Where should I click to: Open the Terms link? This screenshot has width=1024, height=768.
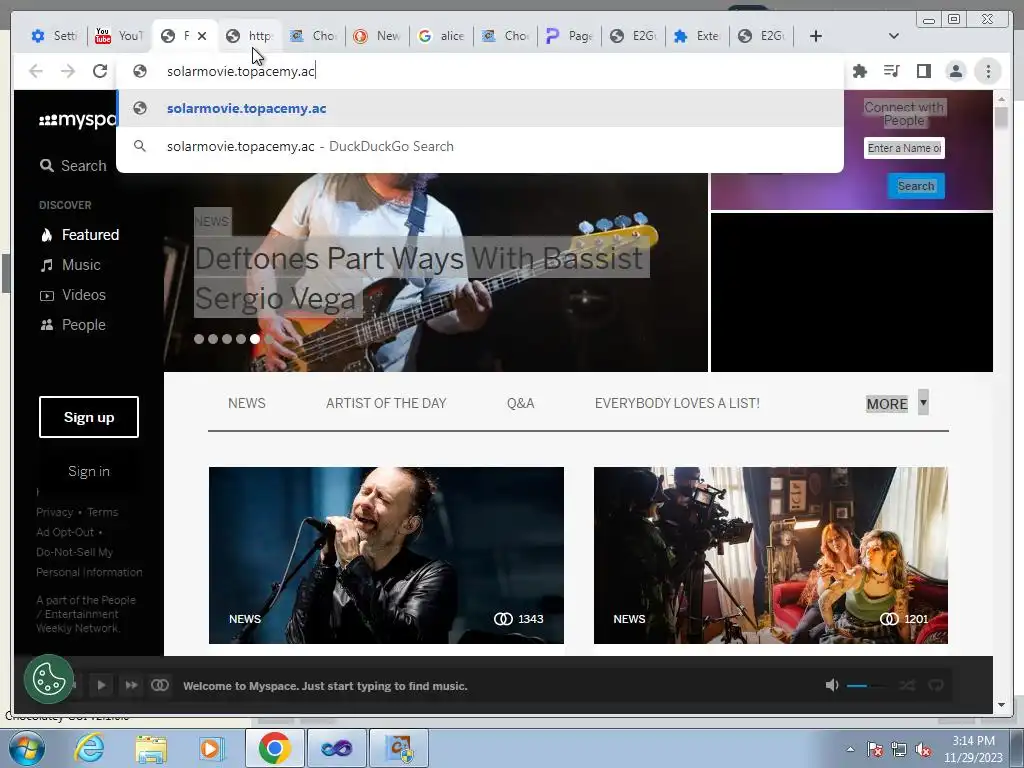[103, 512]
